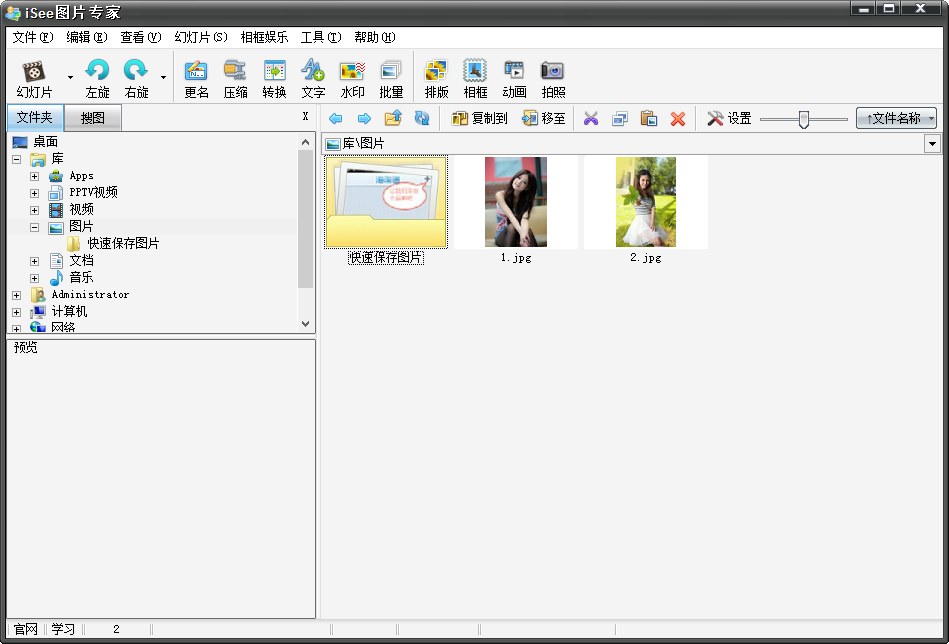949x644 pixels.
Task: Click the 官网 link in status bar
Action: pos(25,629)
